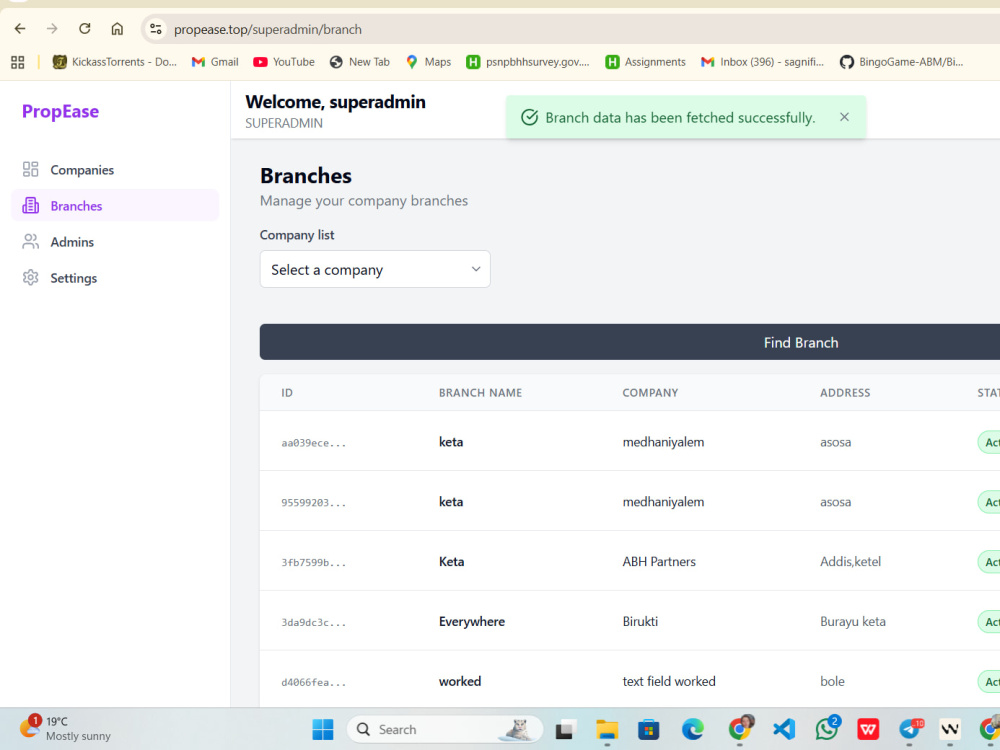Click address bole

tap(832, 681)
